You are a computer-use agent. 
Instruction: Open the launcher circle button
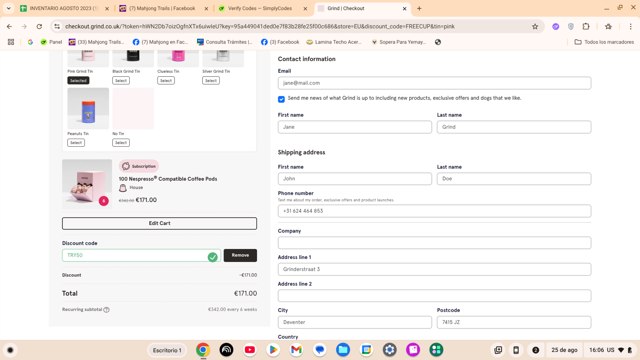point(11,350)
